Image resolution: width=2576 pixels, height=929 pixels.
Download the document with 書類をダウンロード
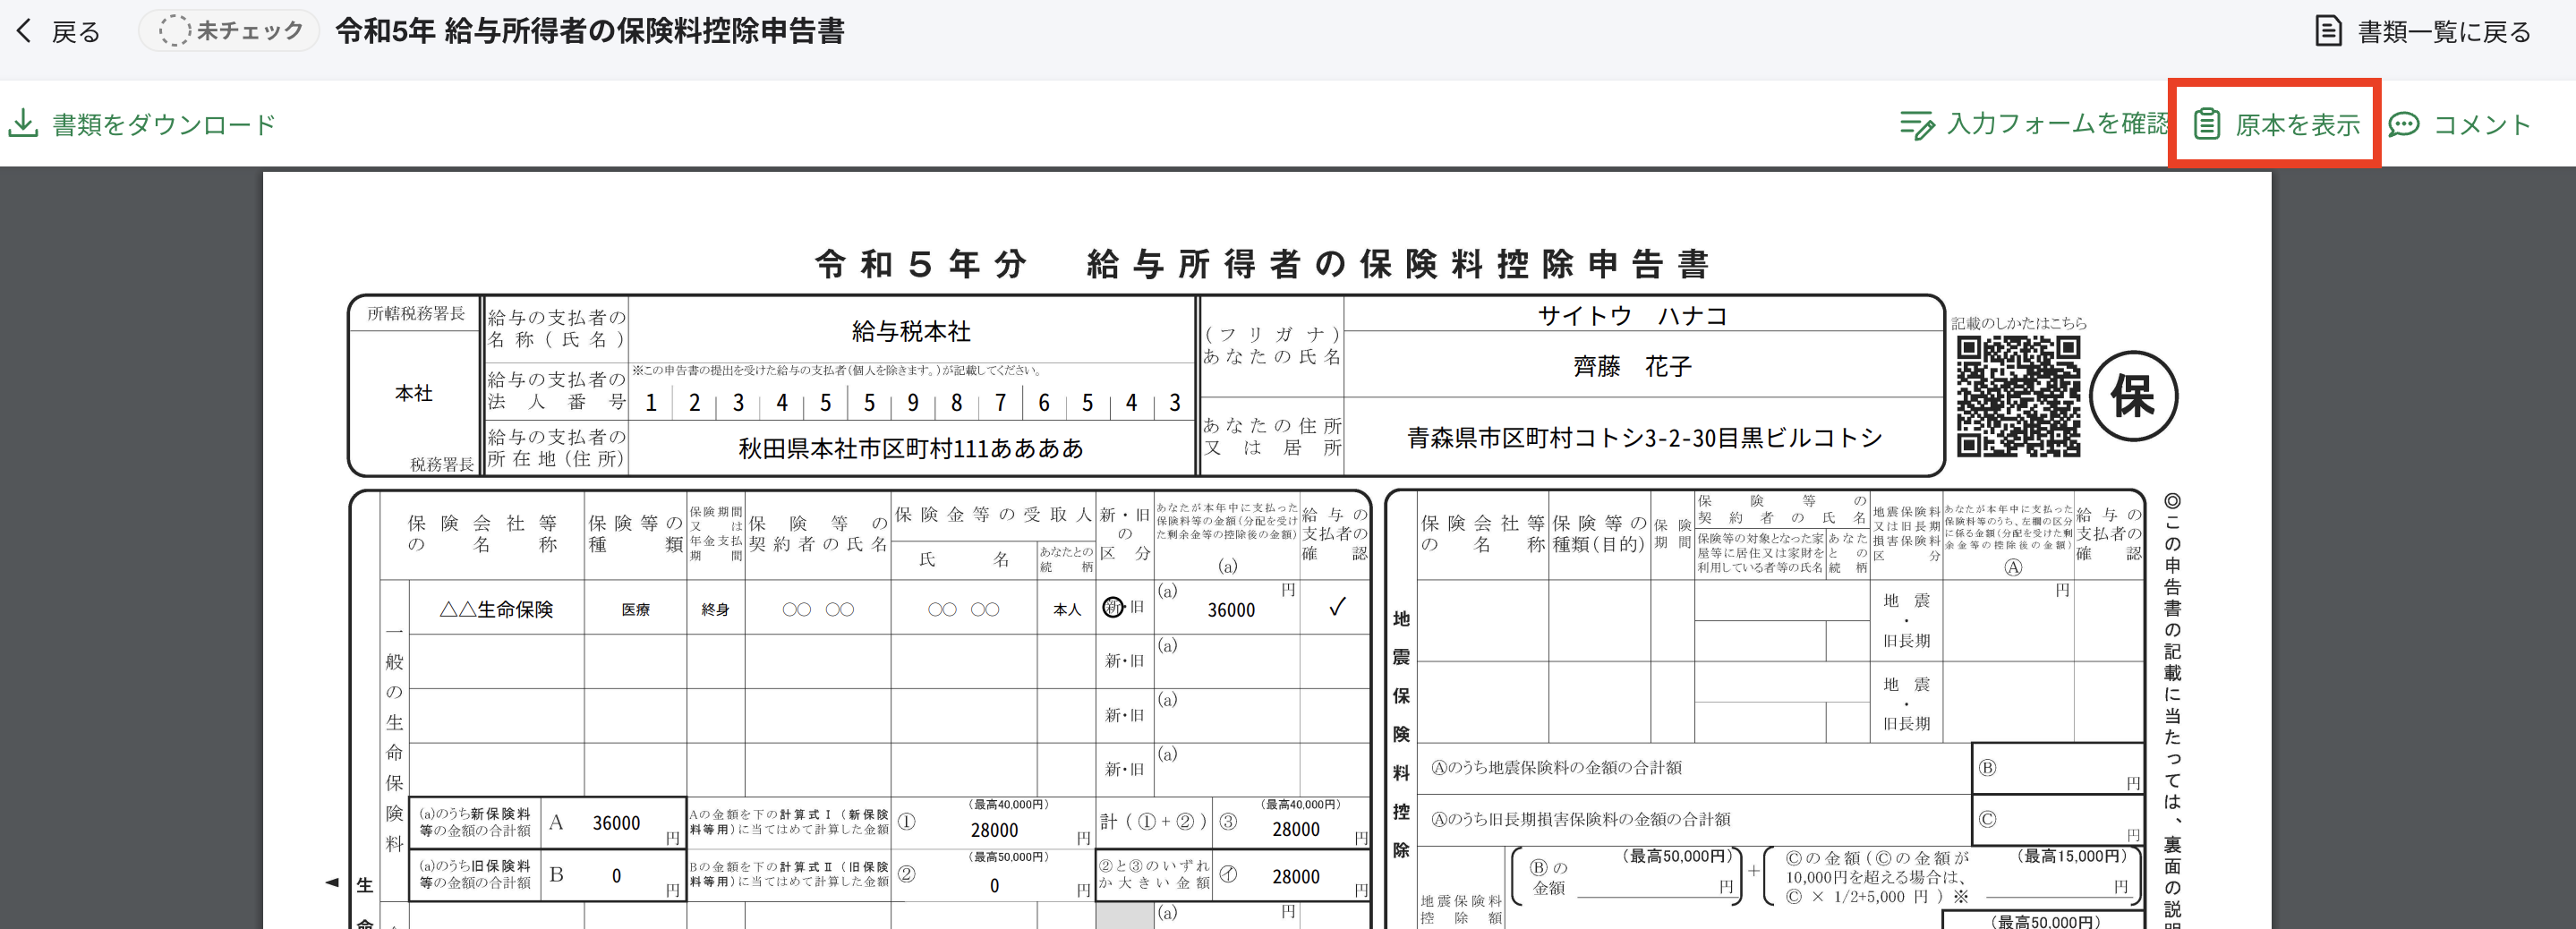[x=164, y=125]
